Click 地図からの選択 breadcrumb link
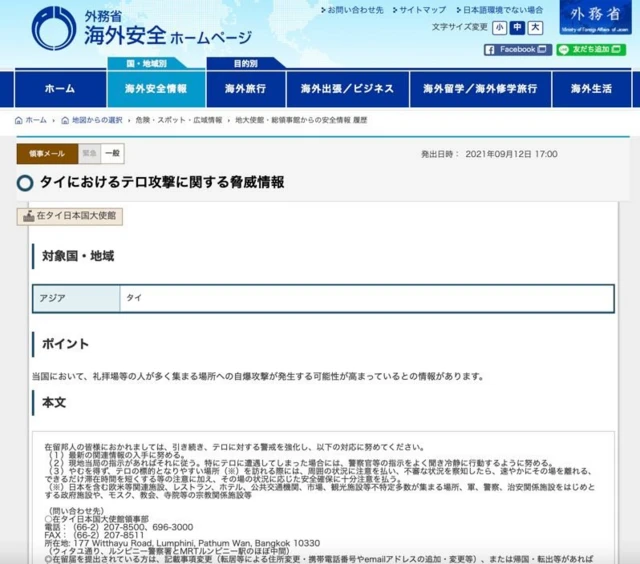 click(x=97, y=120)
